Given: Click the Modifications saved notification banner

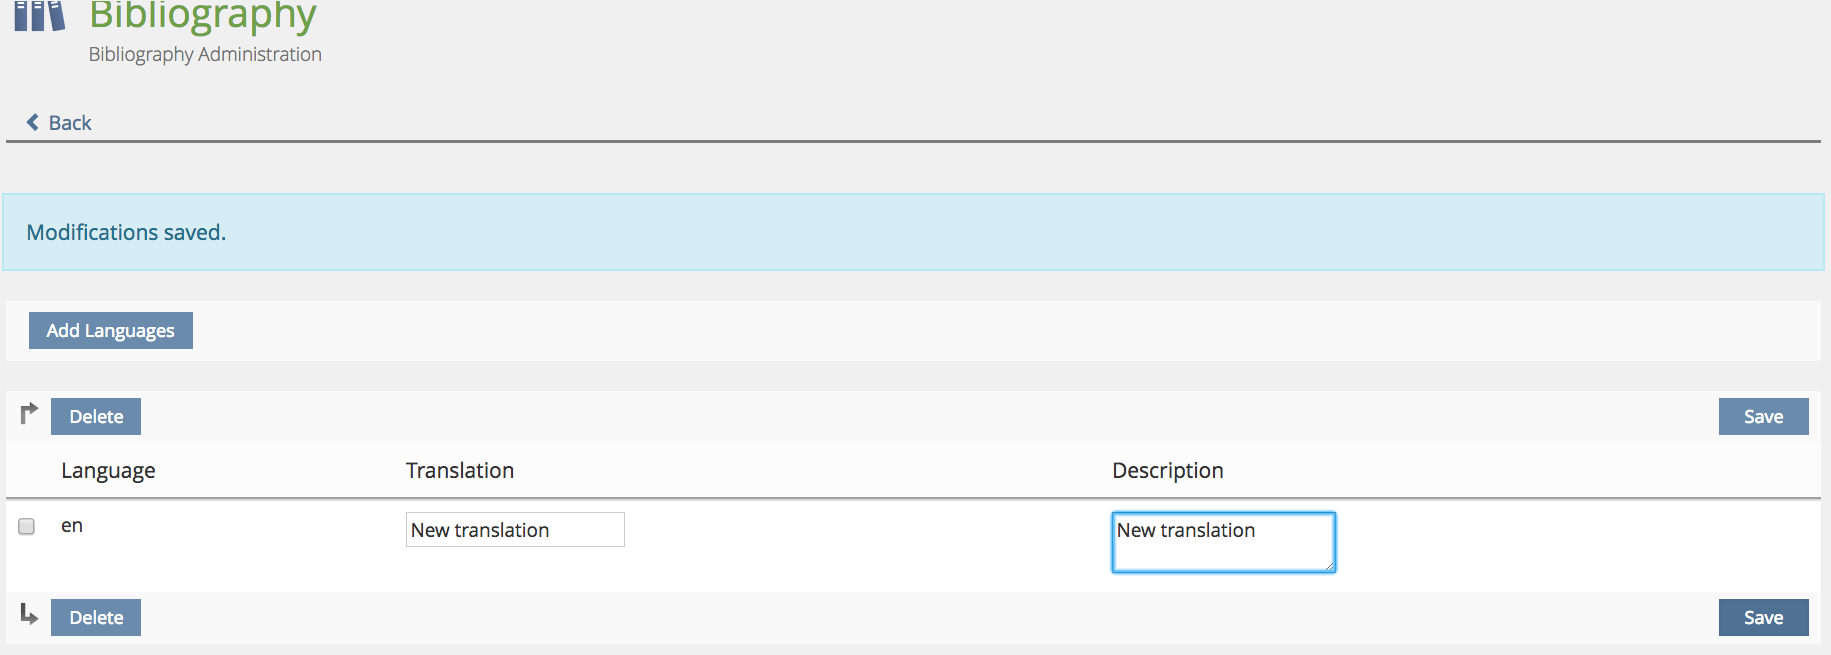Looking at the screenshot, I should point(913,232).
